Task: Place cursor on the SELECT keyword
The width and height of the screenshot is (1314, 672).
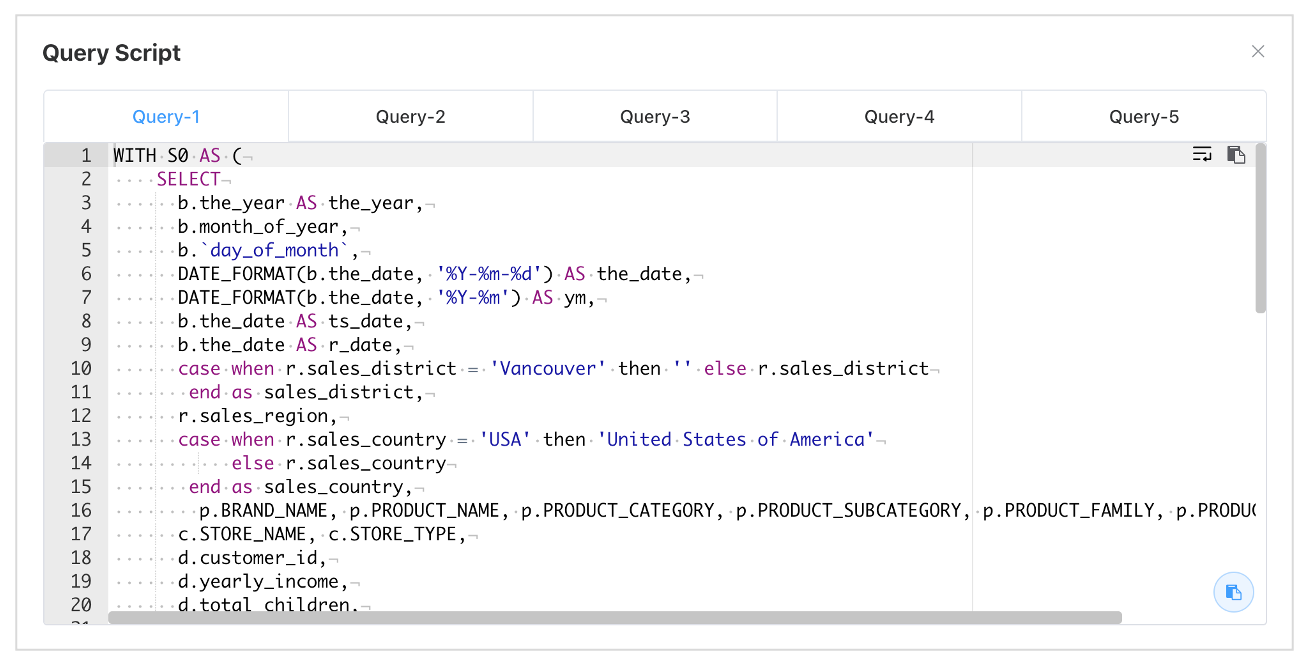Action: (189, 179)
